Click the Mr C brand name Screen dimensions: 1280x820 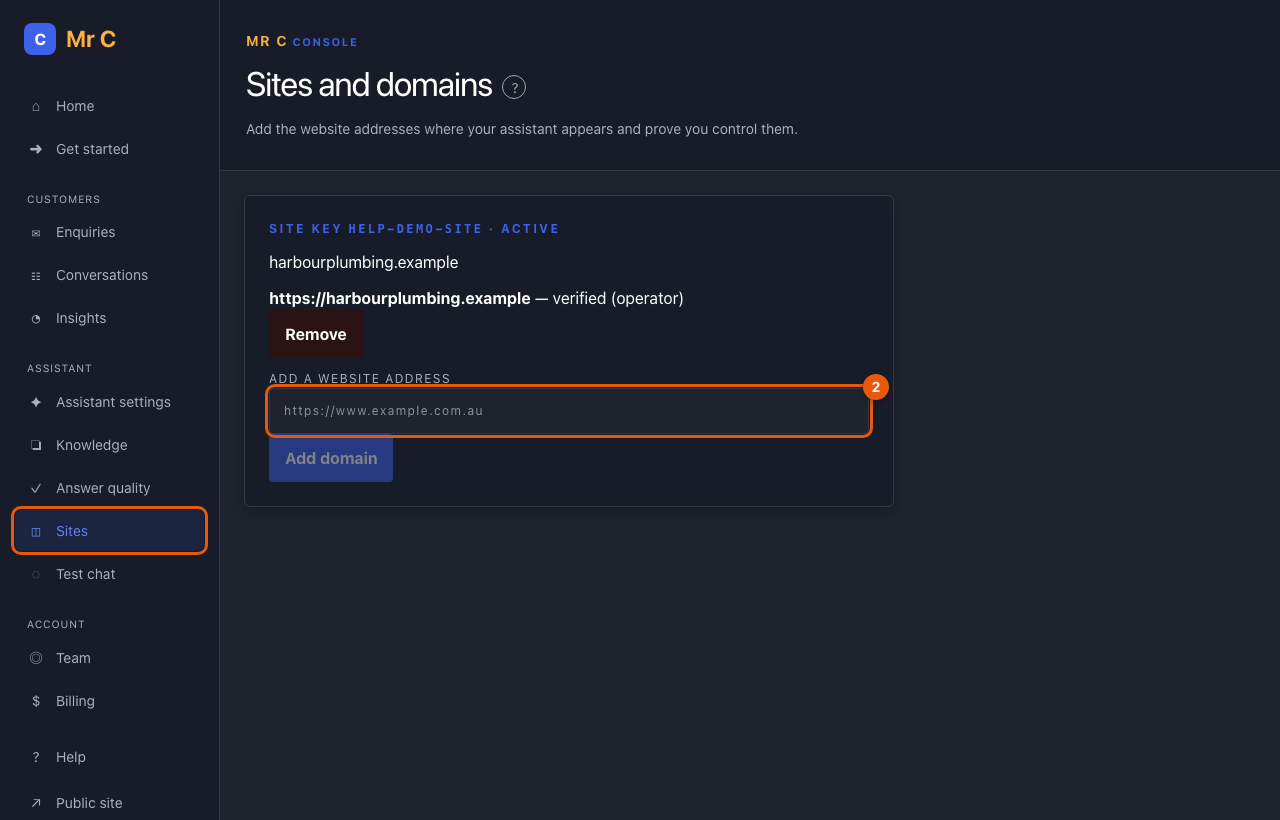91,39
